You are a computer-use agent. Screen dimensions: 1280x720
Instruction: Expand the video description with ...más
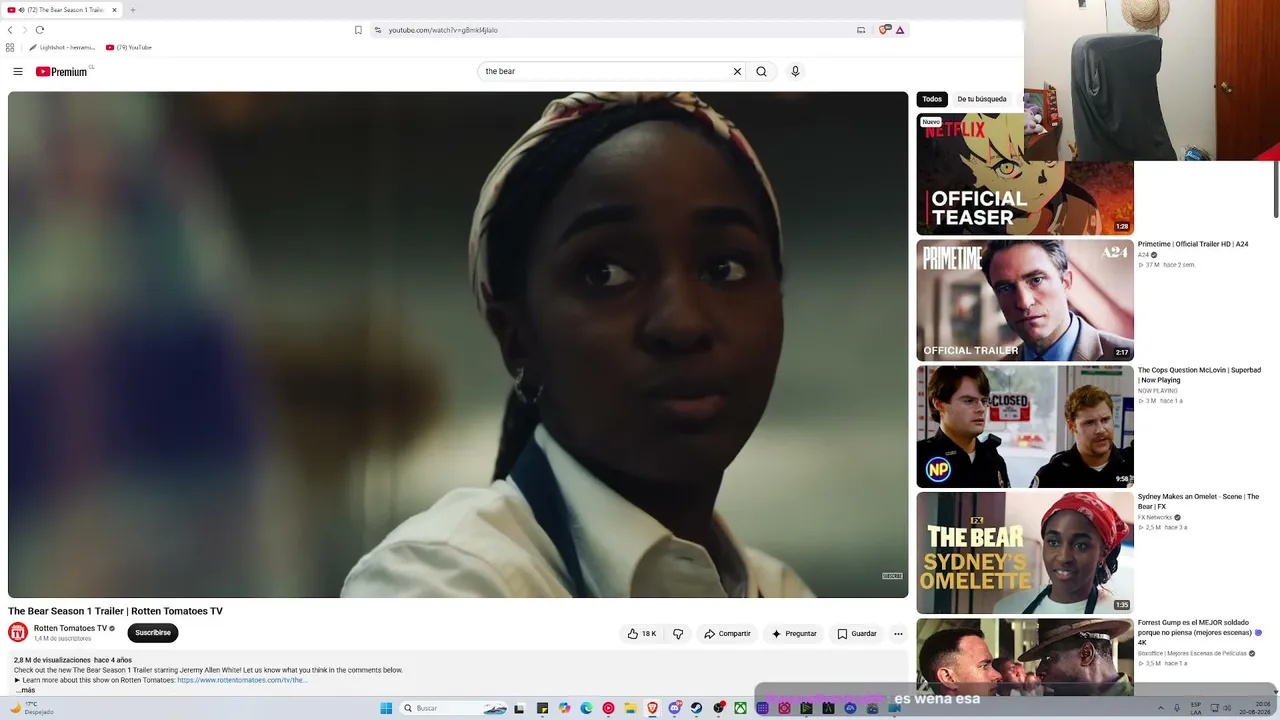coord(25,690)
